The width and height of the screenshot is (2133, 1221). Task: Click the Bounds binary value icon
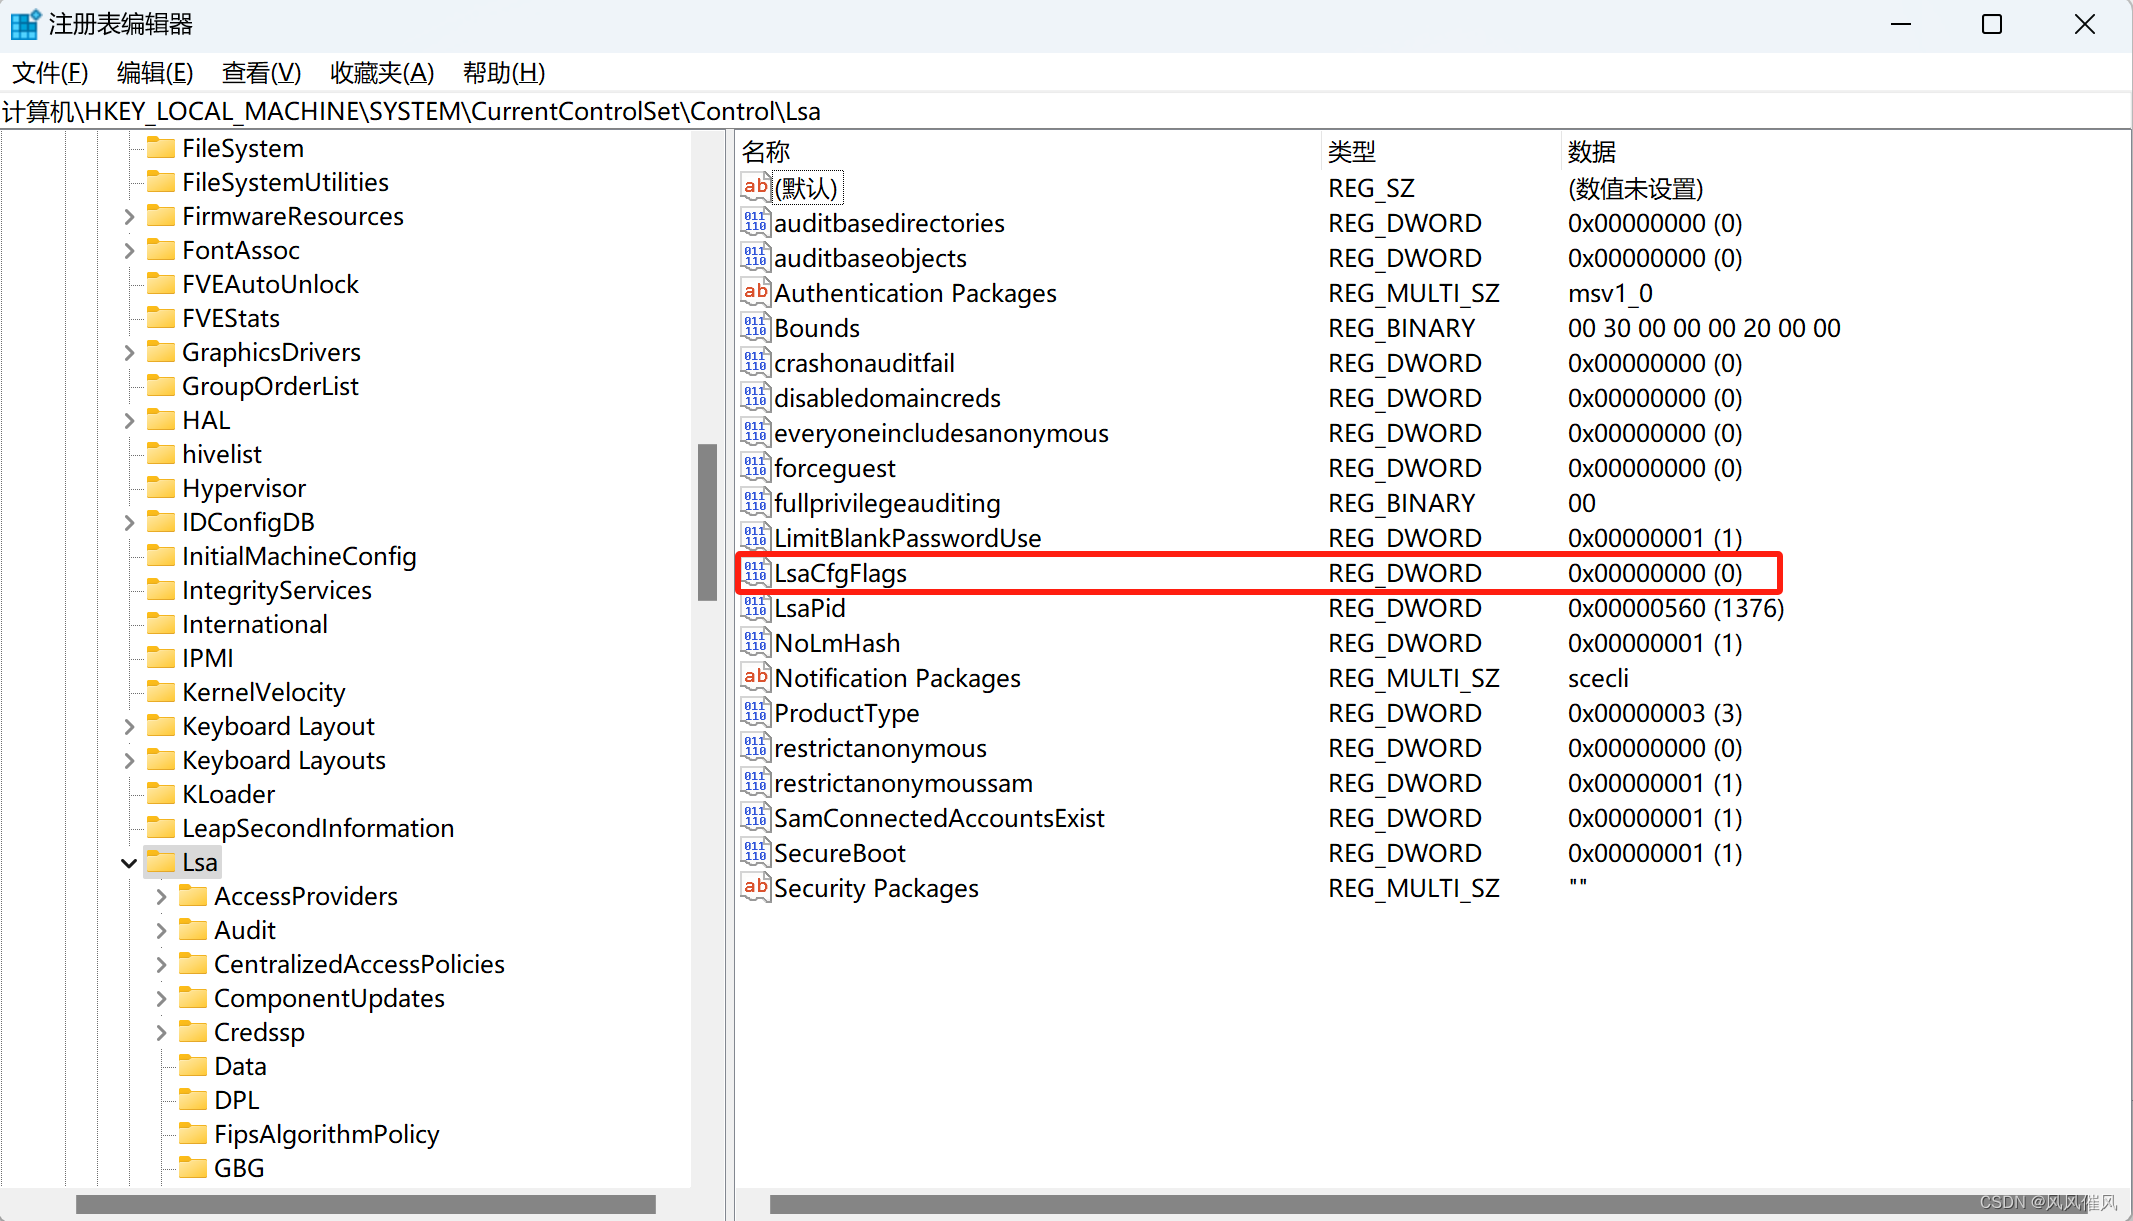(755, 328)
